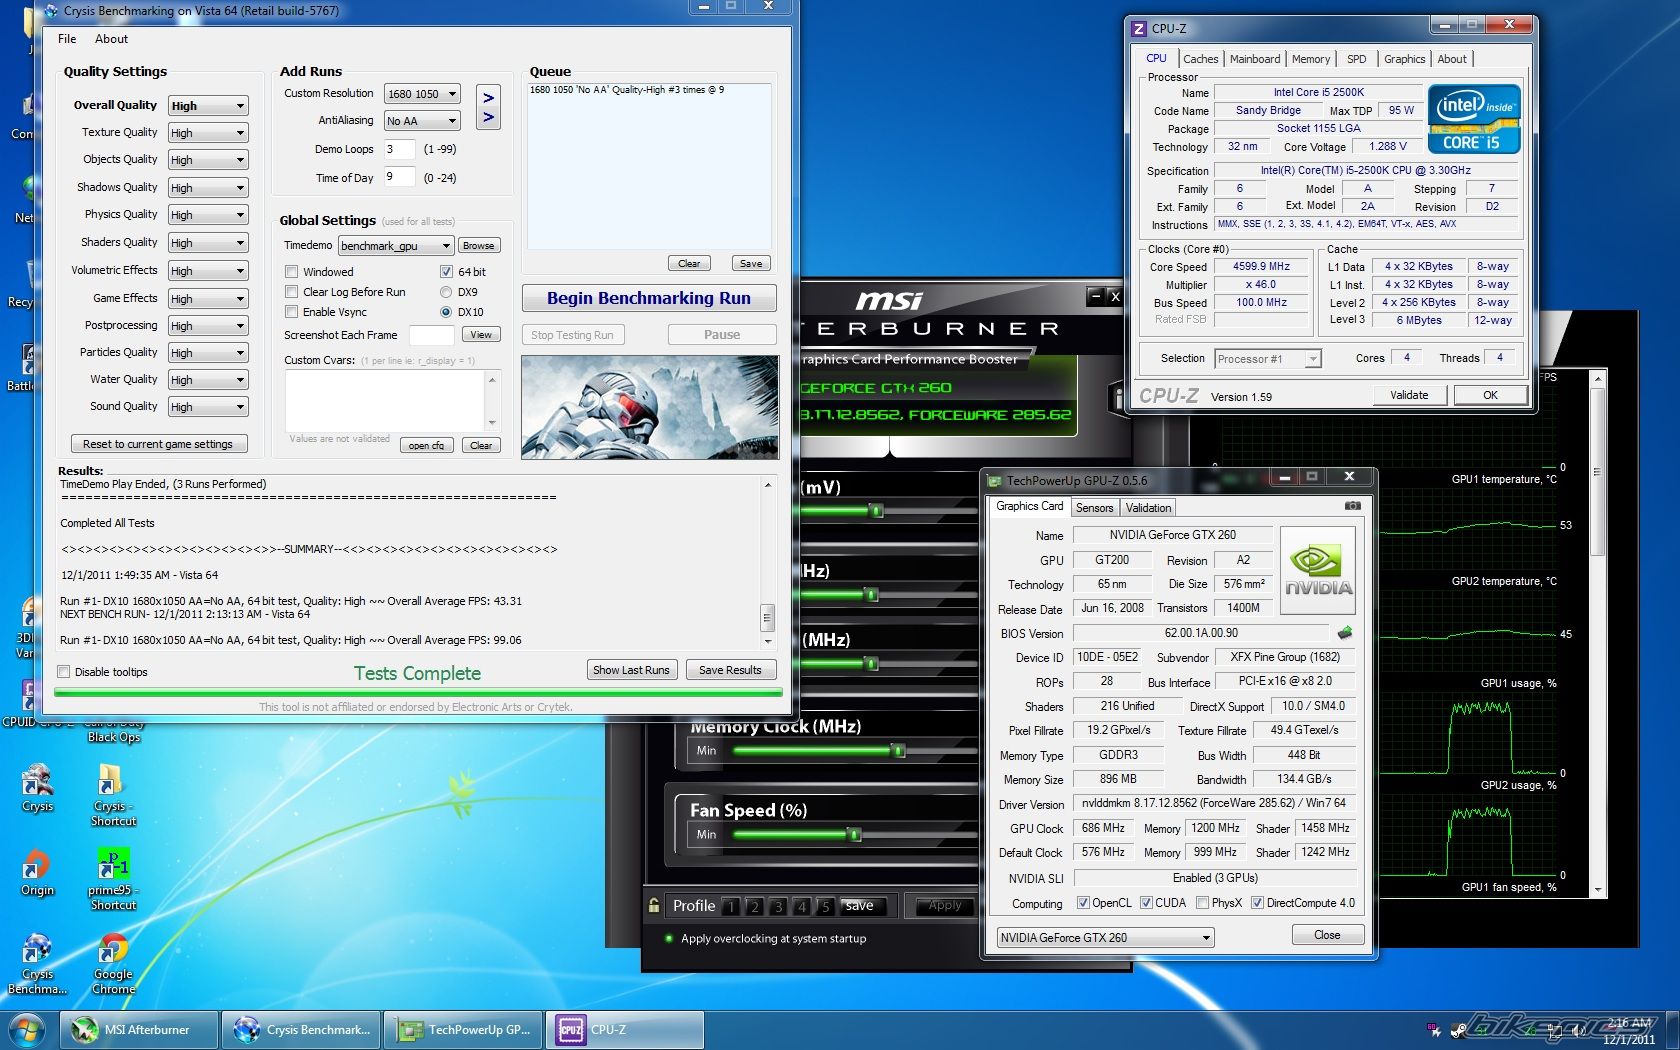Click the upper add-run arrow button
The width and height of the screenshot is (1680, 1050).
488,97
